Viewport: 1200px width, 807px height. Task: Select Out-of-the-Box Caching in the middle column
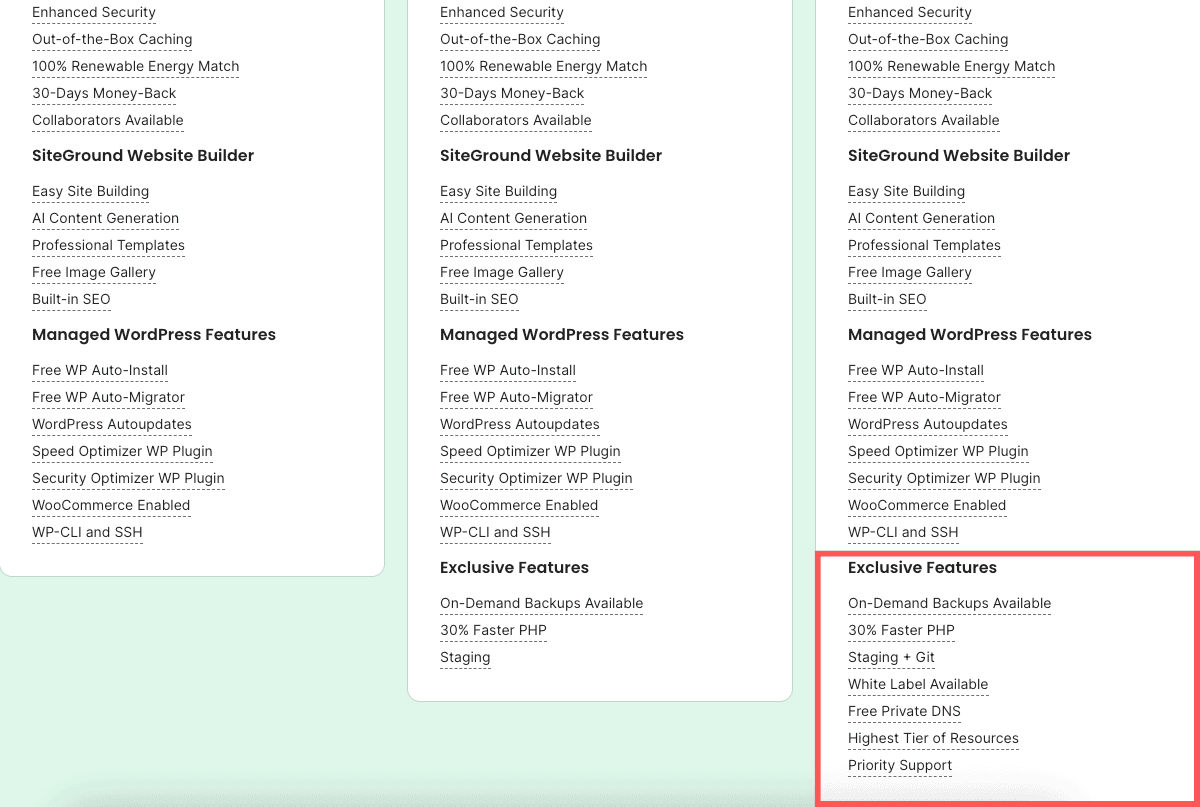[x=520, y=40]
